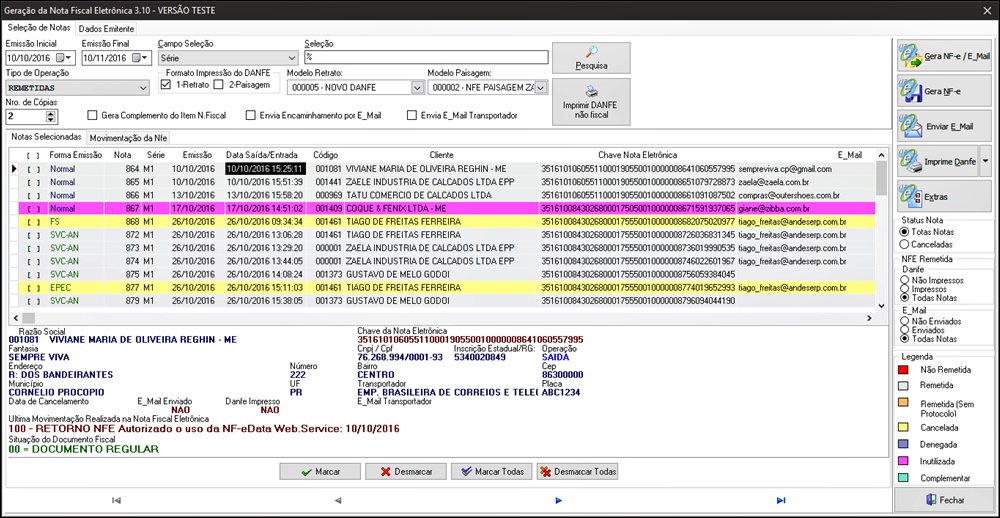Mark checkbox for nota 867 row
Screen dimensions: 1000x518
(x=33, y=209)
